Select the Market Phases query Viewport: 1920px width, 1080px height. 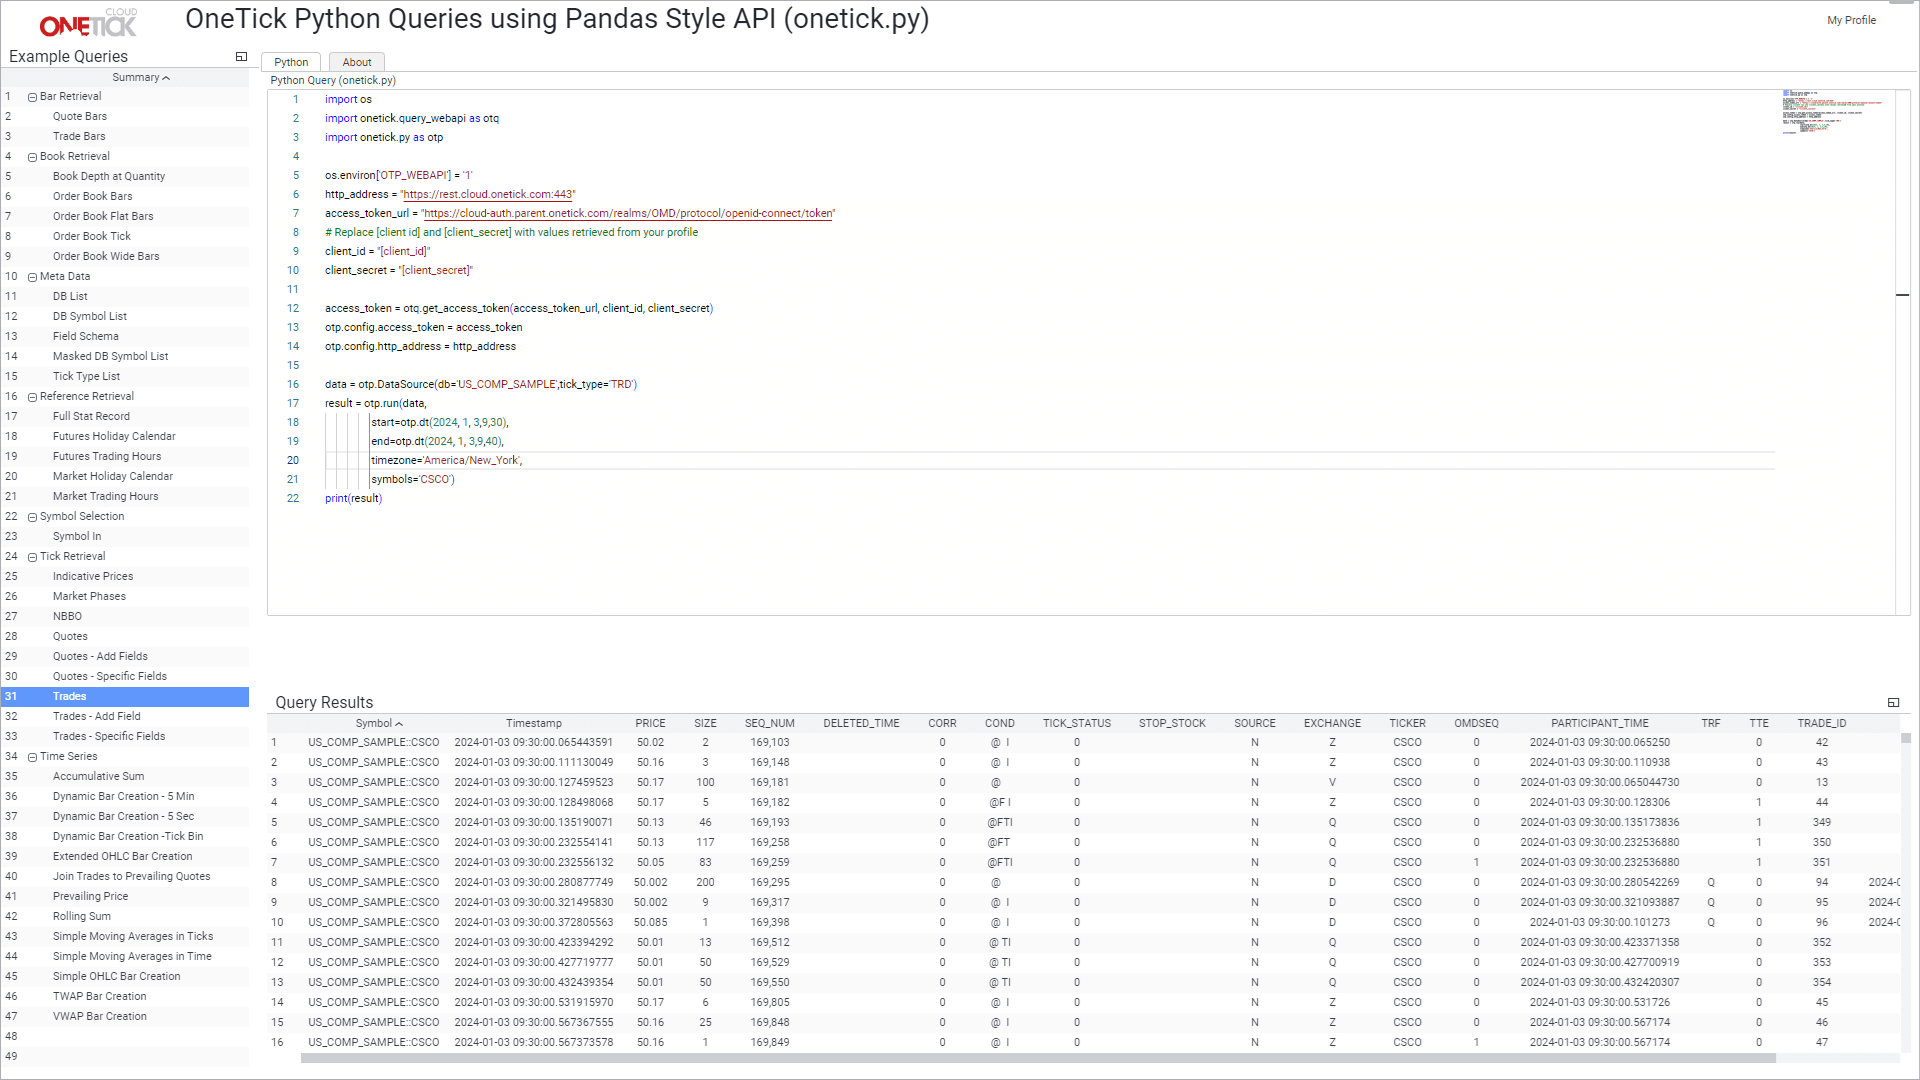tap(89, 596)
